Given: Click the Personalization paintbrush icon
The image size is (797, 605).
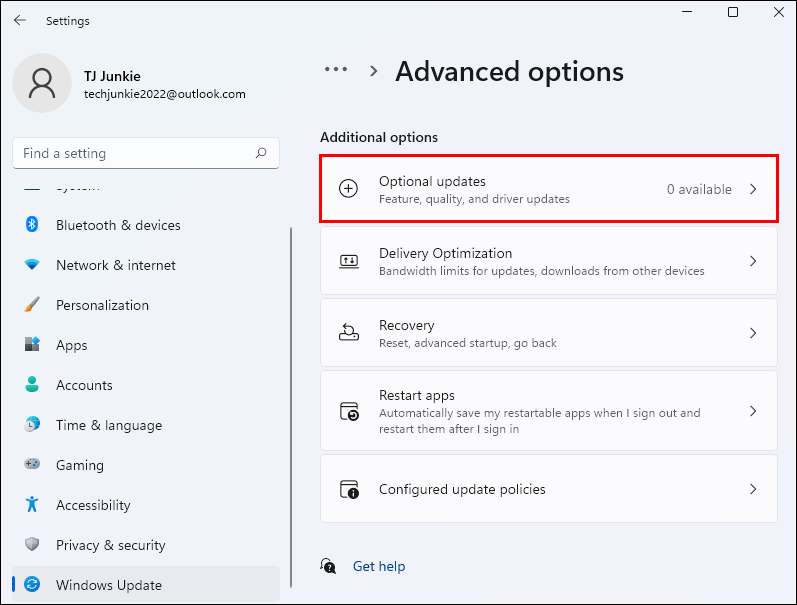Looking at the screenshot, I should (x=32, y=305).
